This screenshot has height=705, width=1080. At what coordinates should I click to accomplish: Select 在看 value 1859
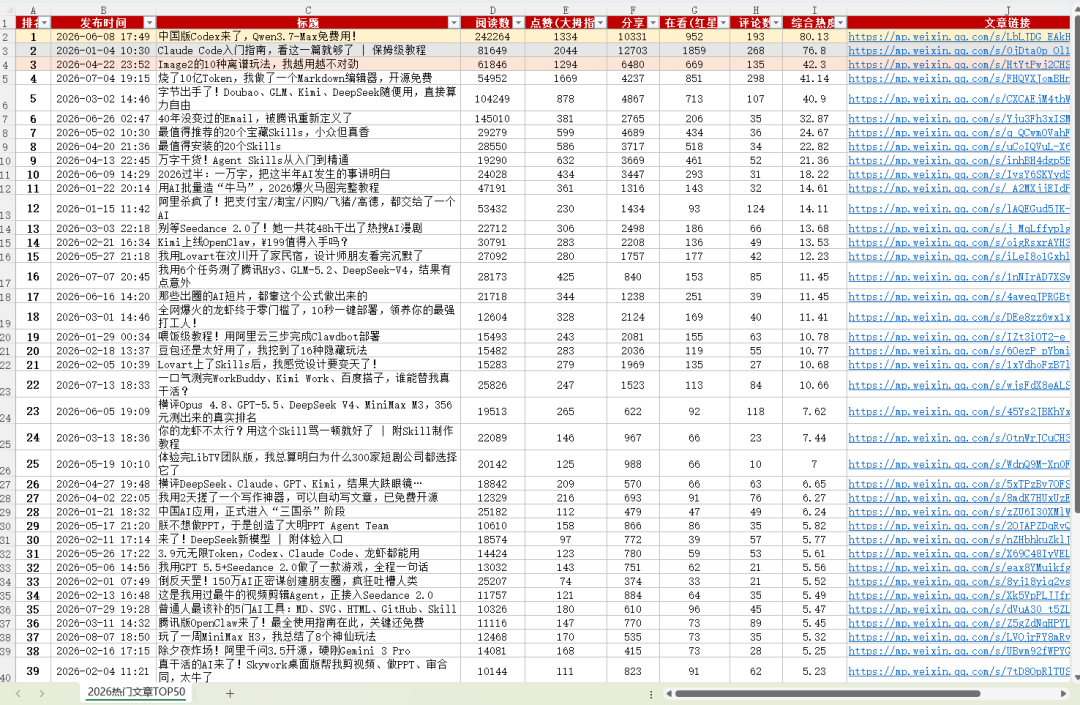[694, 50]
